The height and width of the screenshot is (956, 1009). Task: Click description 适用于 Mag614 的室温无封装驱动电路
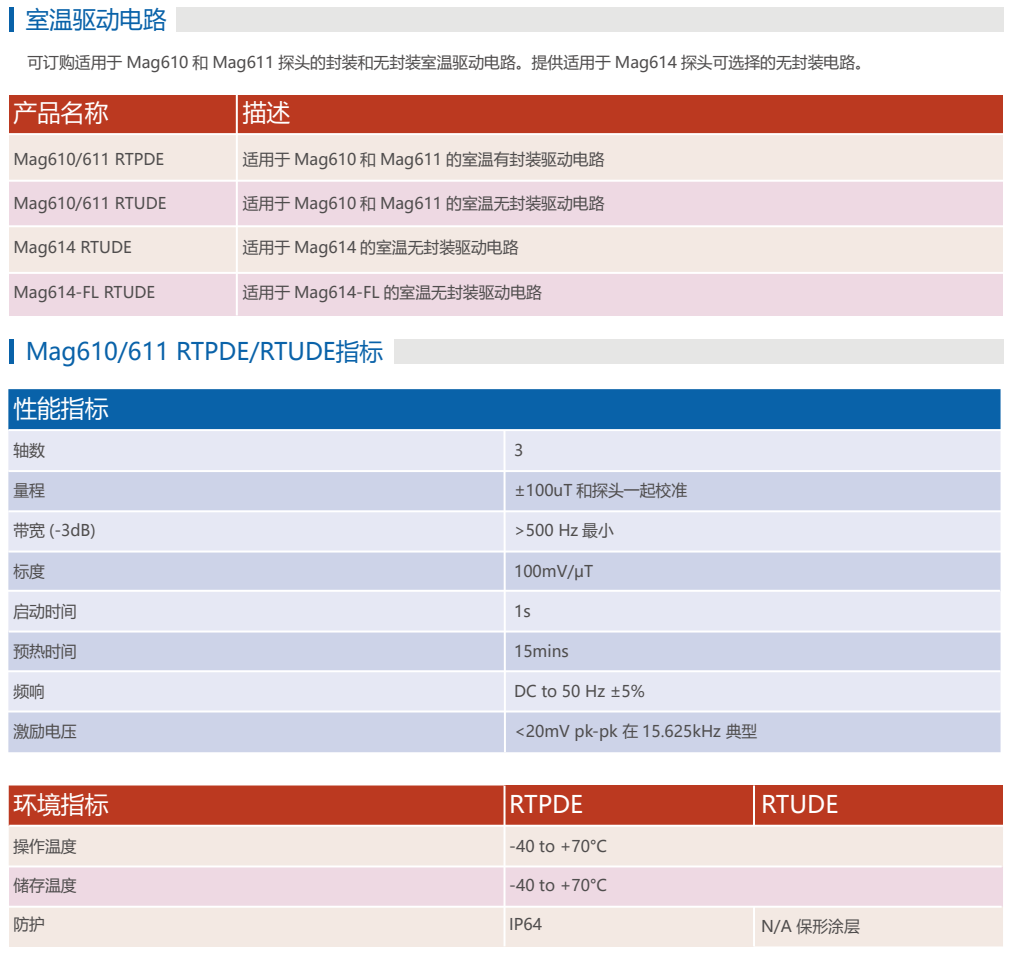(x=380, y=248)
